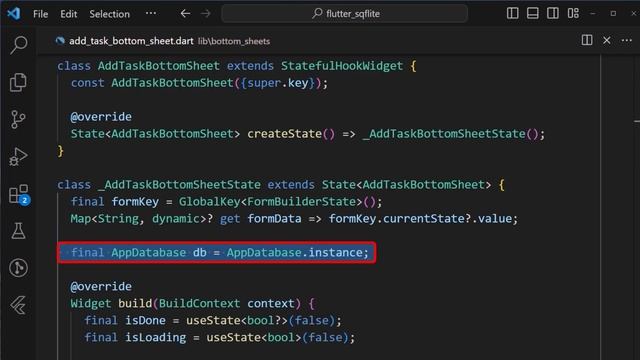Click the flutter_sqflite search box

(344, 13)
